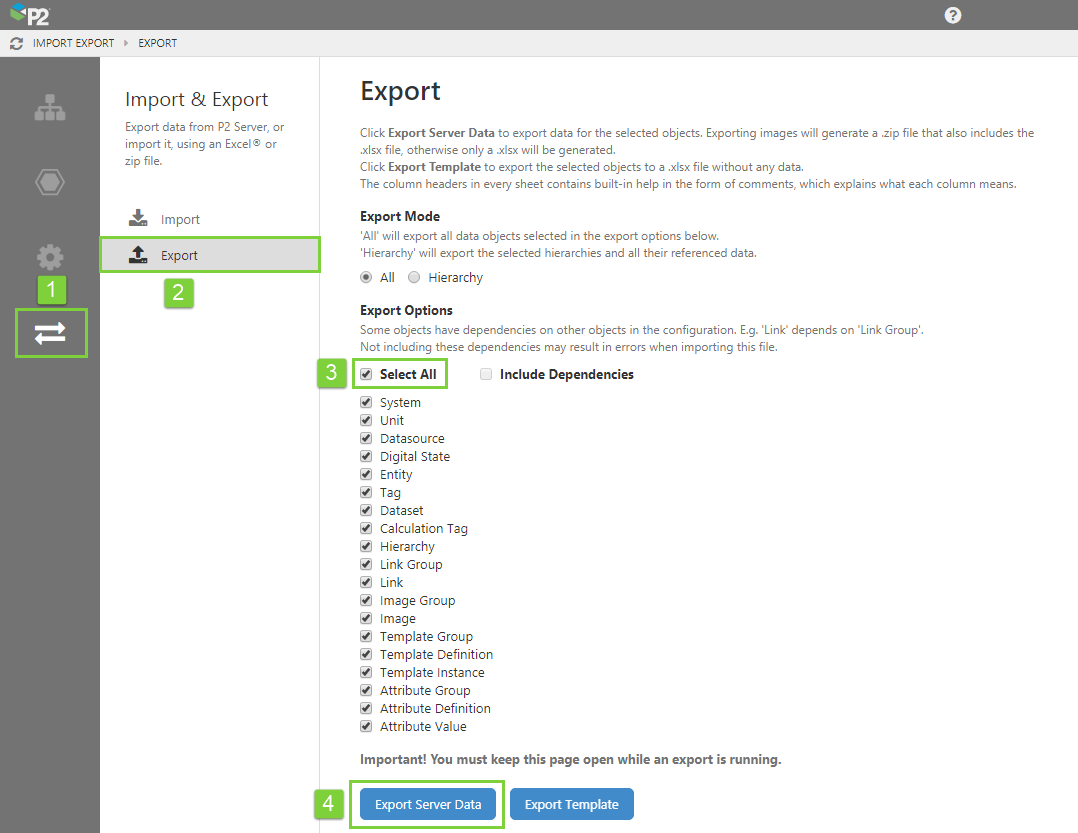Click the Export upload tray icon
1078x833 pixels.
[138, 255]
